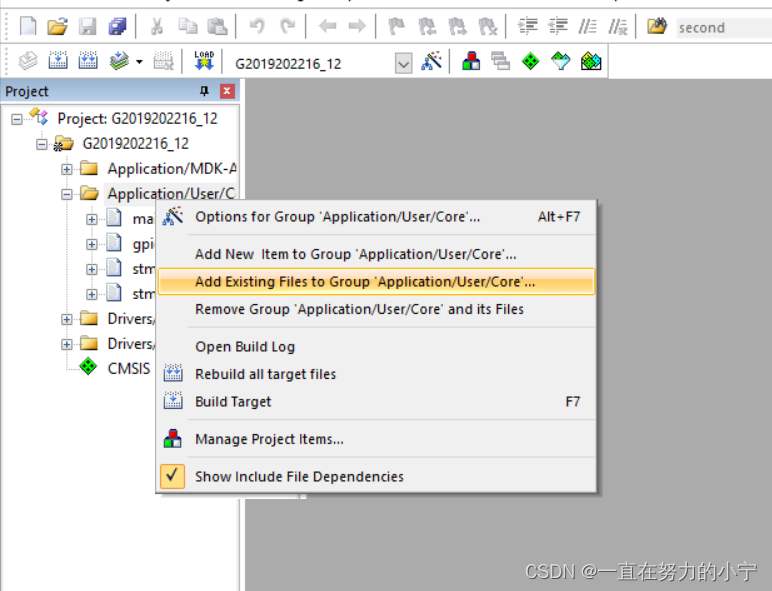Collapse Project: G2019202216_12 root node
This screenshot has width=772, height=591.
click(x=17, y=119)
